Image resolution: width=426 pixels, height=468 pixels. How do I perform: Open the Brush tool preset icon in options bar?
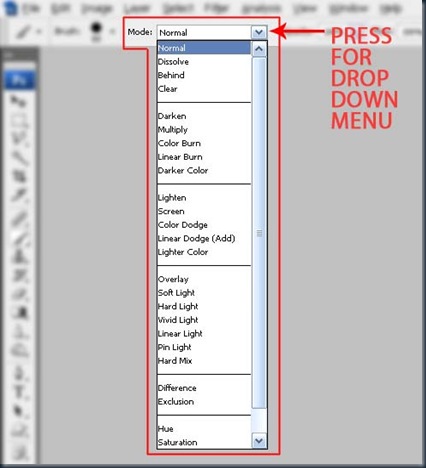(x=24, y=32)
